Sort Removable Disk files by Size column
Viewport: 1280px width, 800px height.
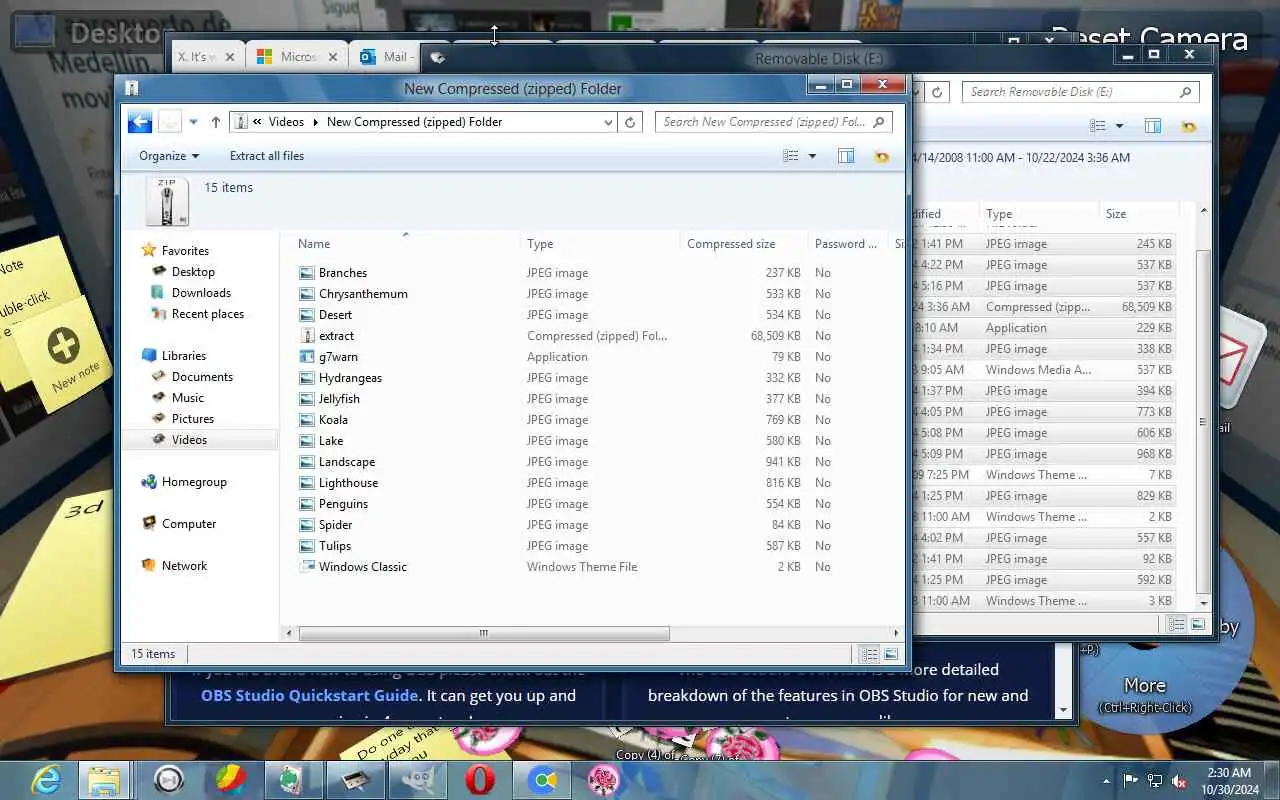(1116, 214)
